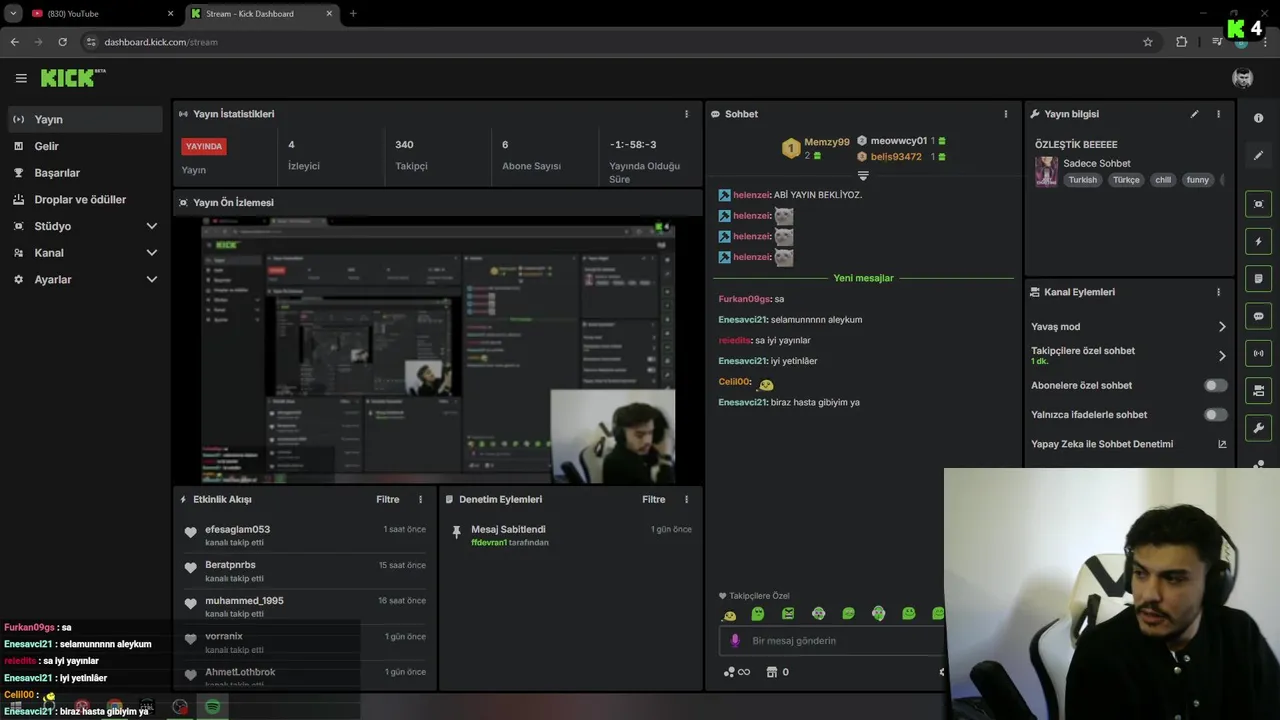
Task: Switch to Stream - Kick Dashboard tab
Action: pyautogui.click(x=262, y=14)
